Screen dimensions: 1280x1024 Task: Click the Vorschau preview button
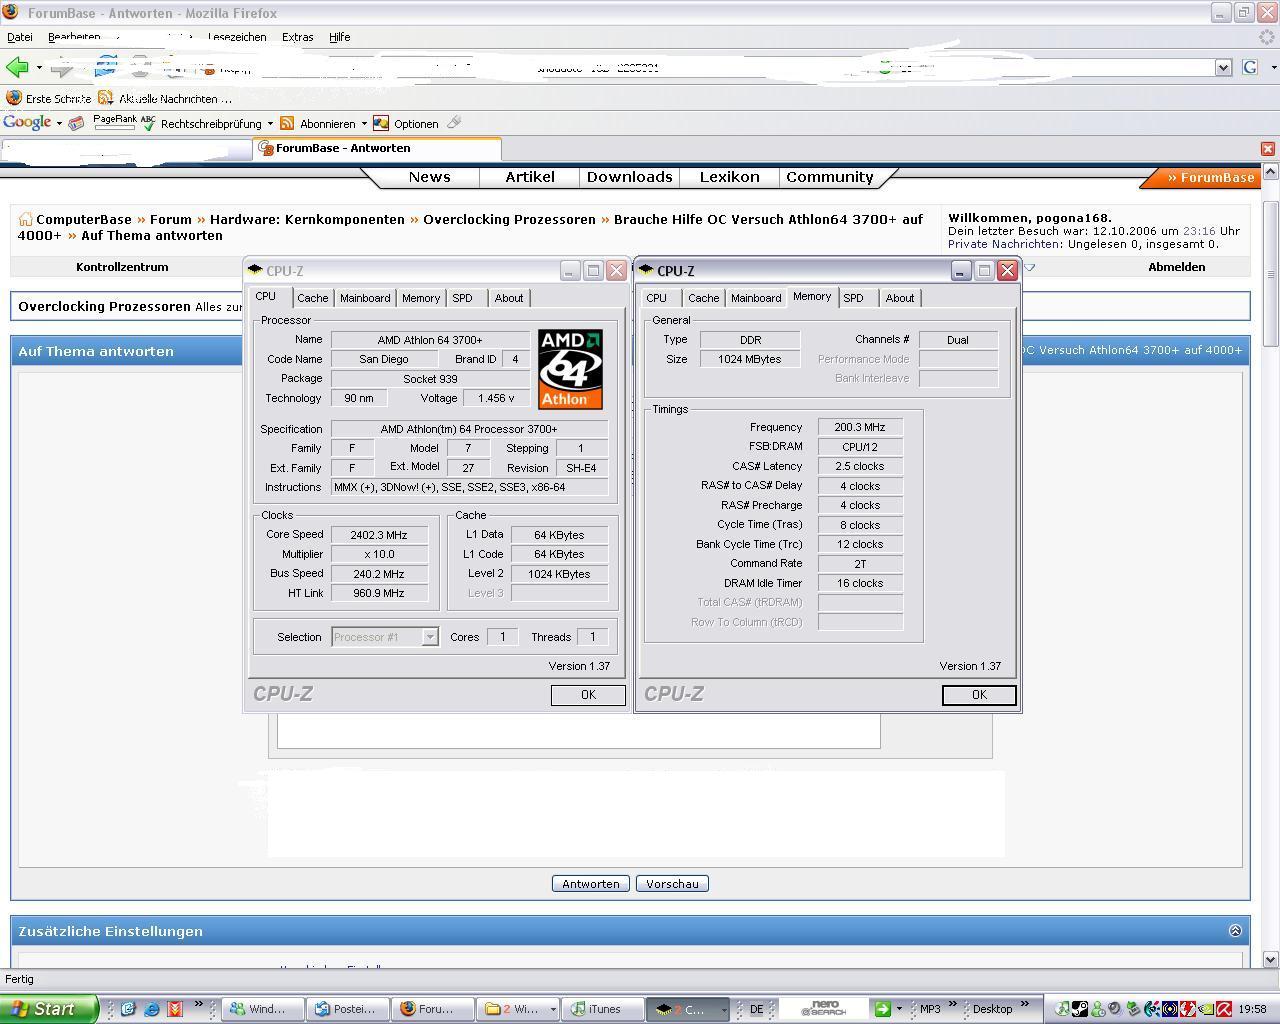pyautogui.click(x=672, y=884)
